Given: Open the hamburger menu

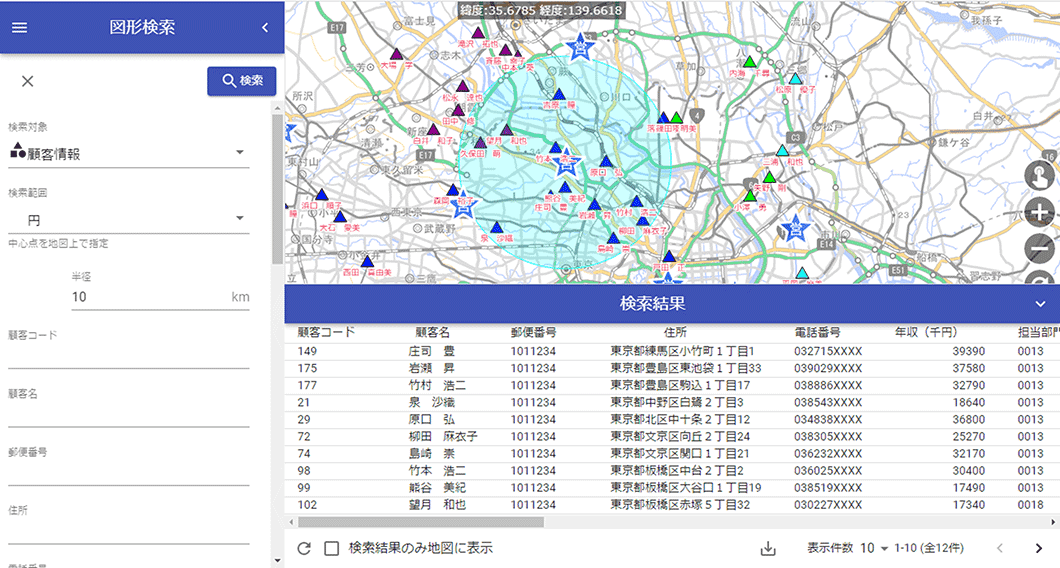Looking at the screenshot, I should [19, 27].
